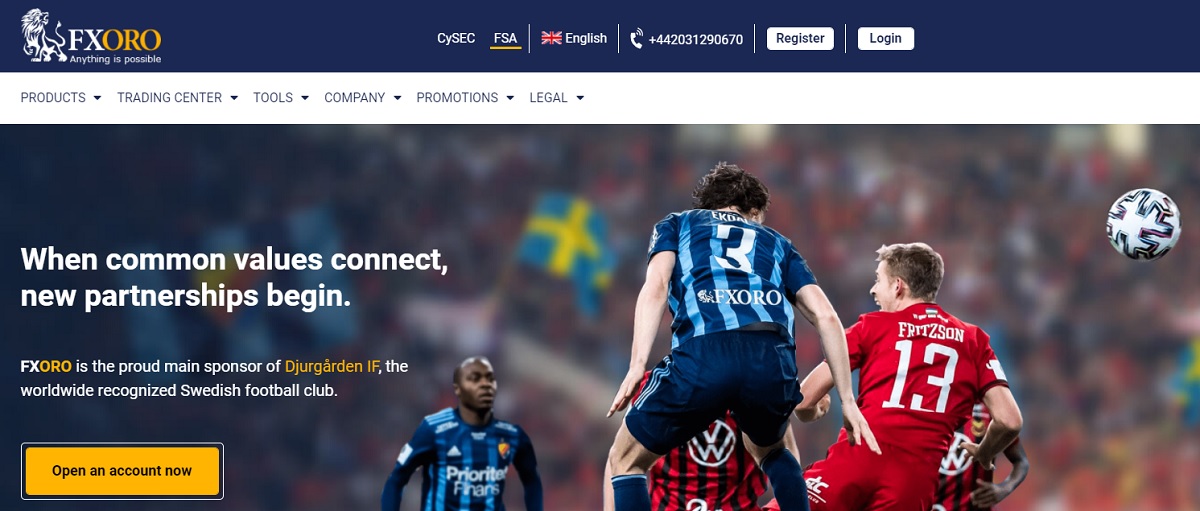
Task: Click Open an account now button
Action: (x=122, y=471)
